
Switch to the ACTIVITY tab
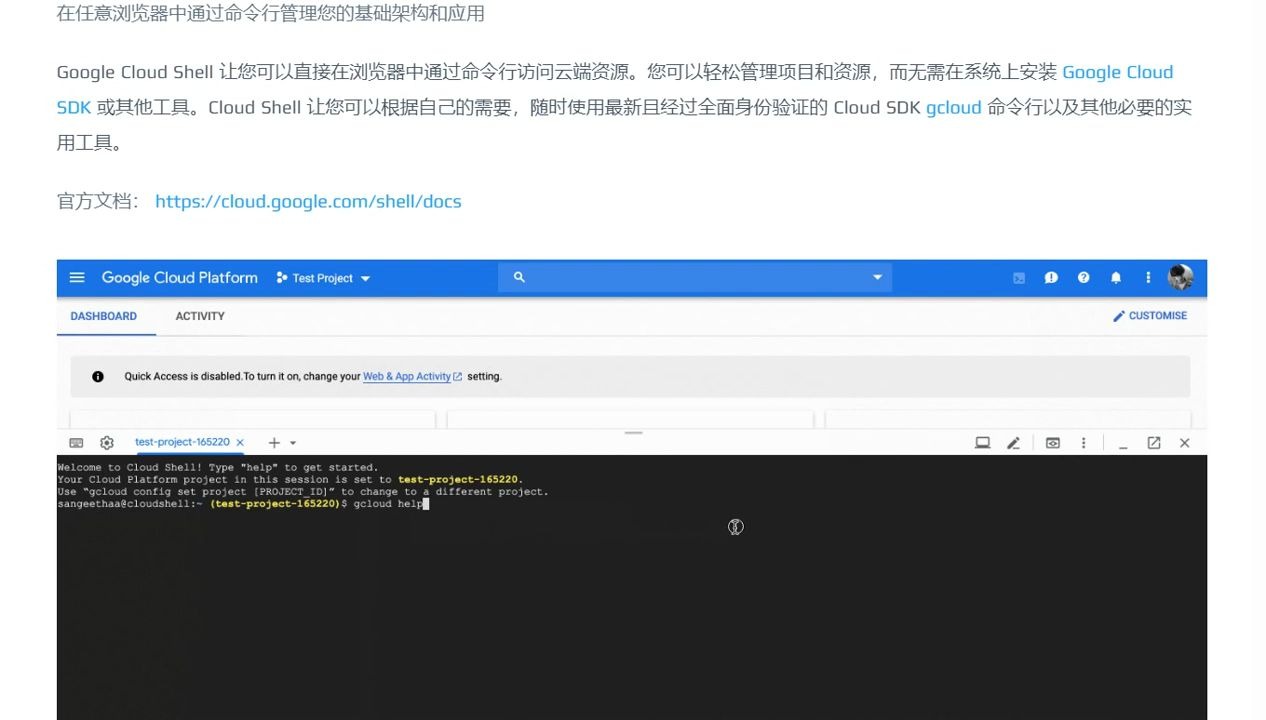click(200, 316)
